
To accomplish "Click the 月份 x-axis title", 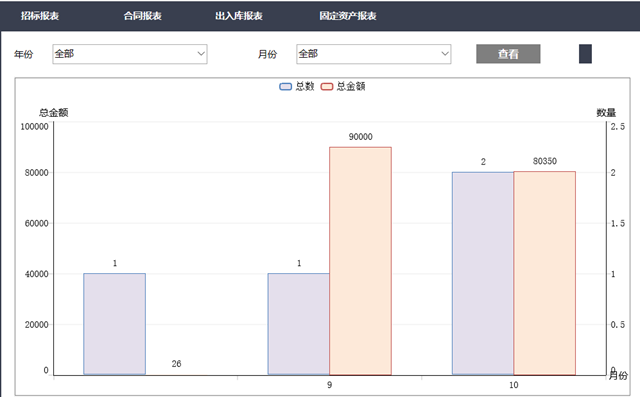I will click(x=618, y=375).
